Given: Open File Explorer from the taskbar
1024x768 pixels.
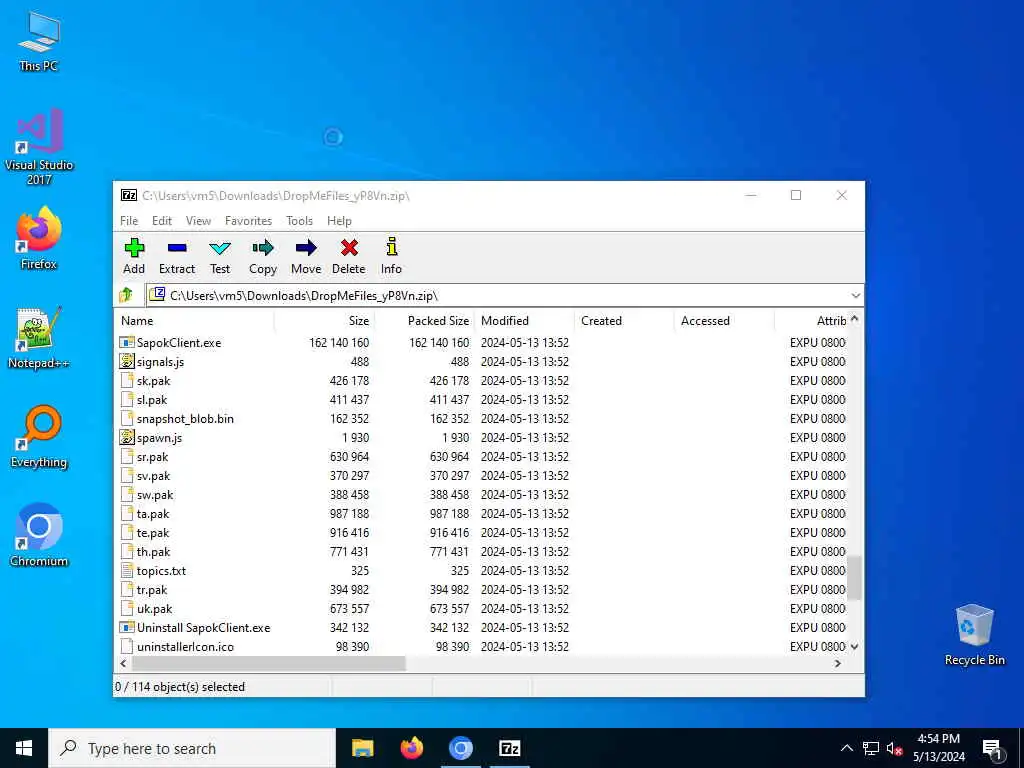Looking at the screenshot, I should pos(362,748).
